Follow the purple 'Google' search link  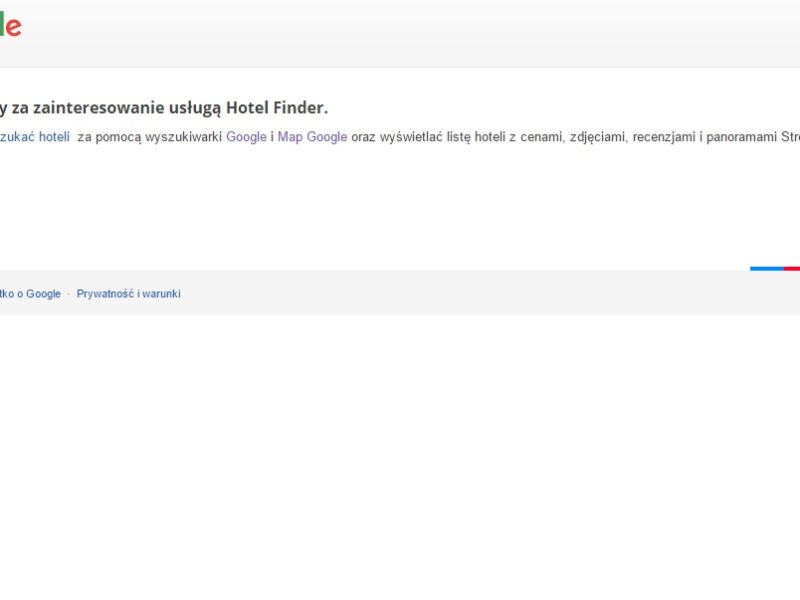pyautogui.click(x=246, y=137)
